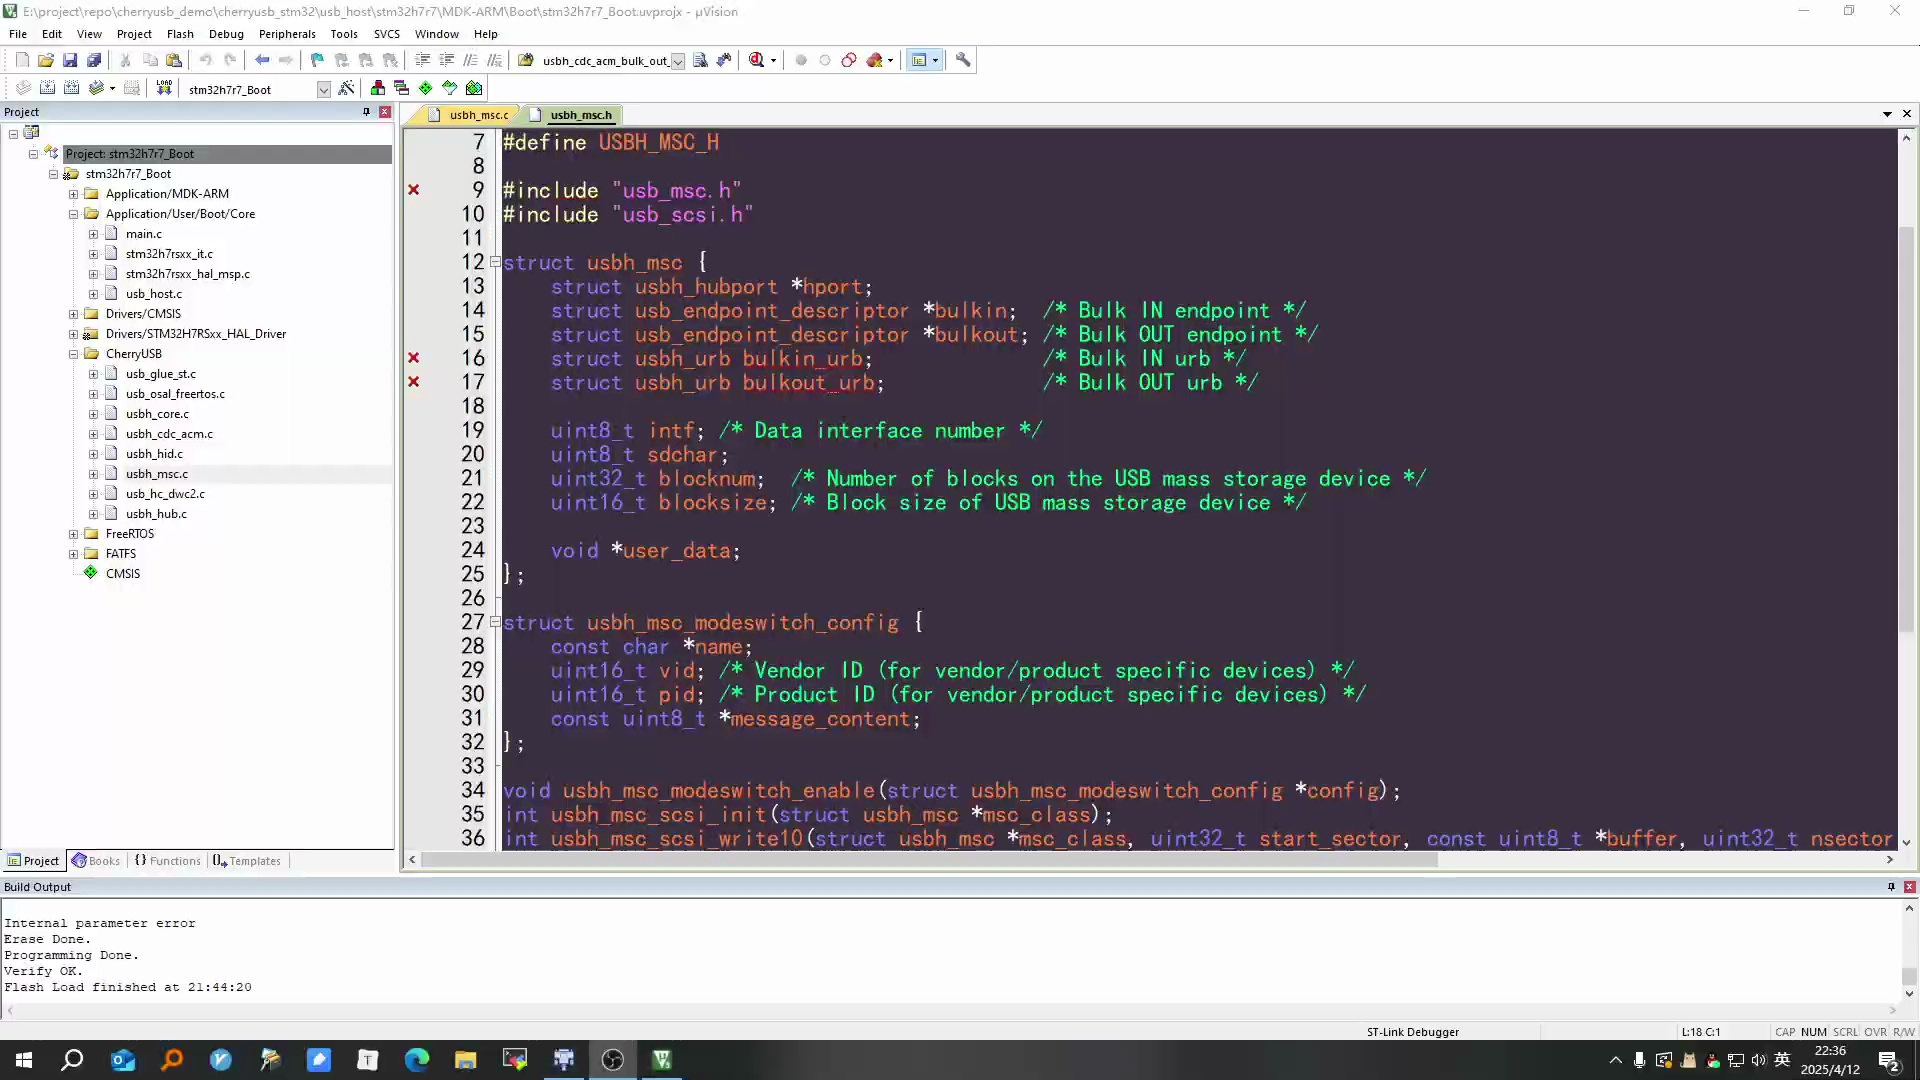Switch to the Functions panel tab

click(x=168, y=861)
